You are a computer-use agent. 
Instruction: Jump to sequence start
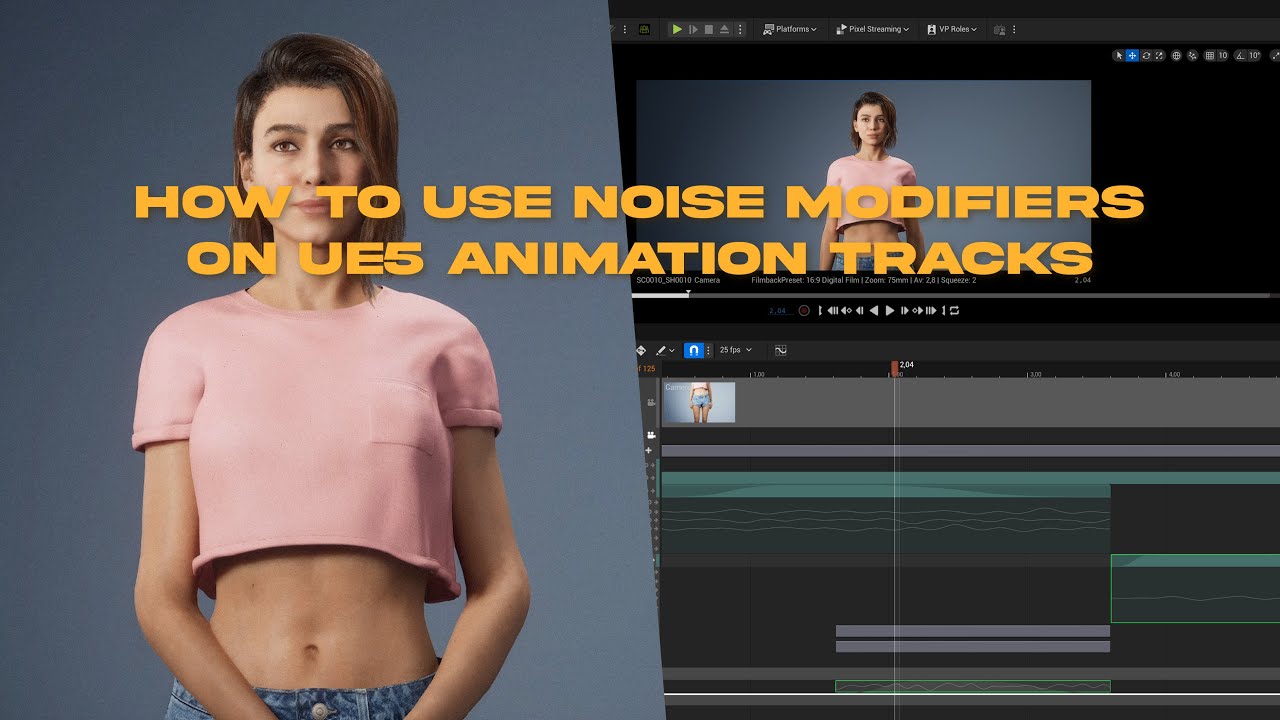[833, 311]
